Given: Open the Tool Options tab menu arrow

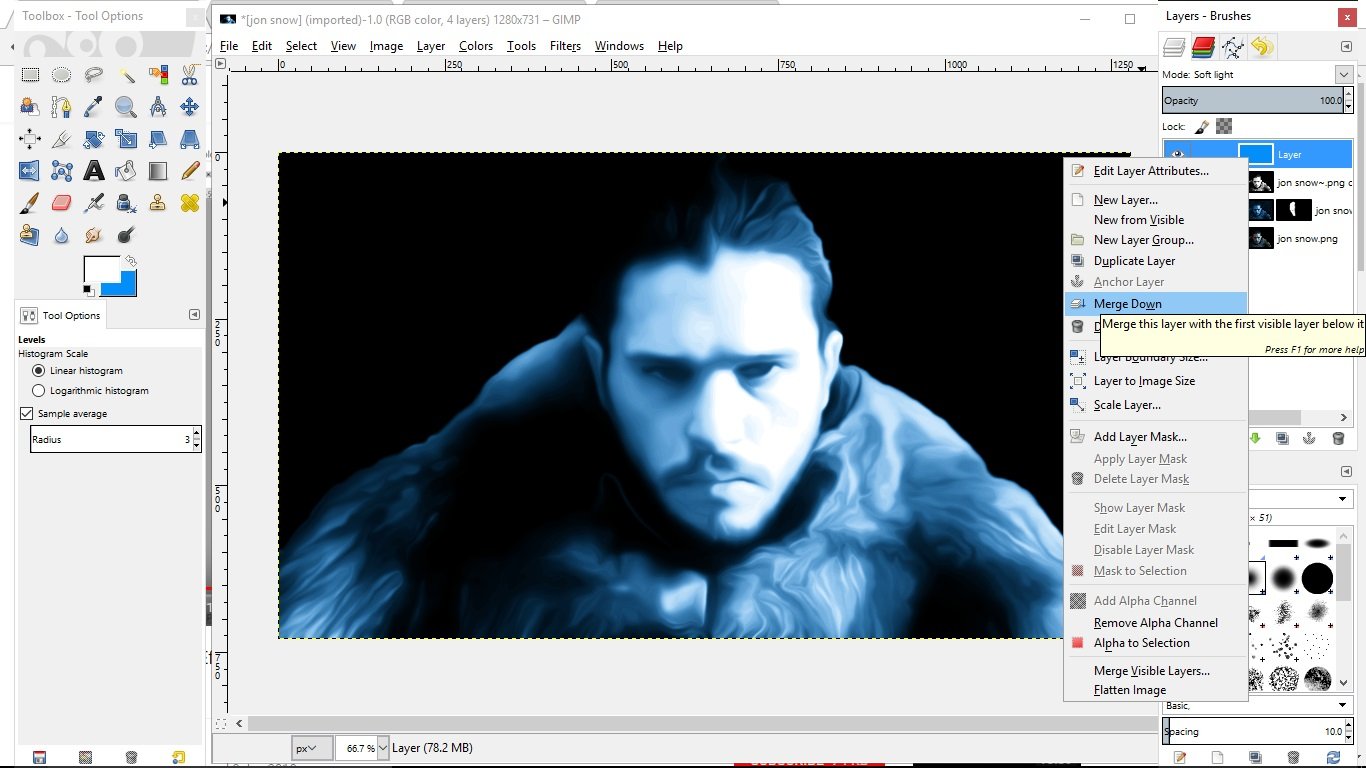Looking at the screenshot, I should 195,315.
